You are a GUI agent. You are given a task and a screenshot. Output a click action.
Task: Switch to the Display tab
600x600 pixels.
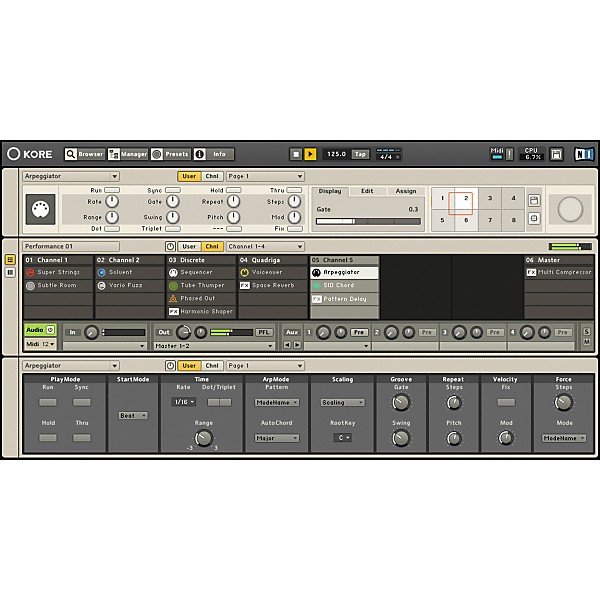coord(330,191)
